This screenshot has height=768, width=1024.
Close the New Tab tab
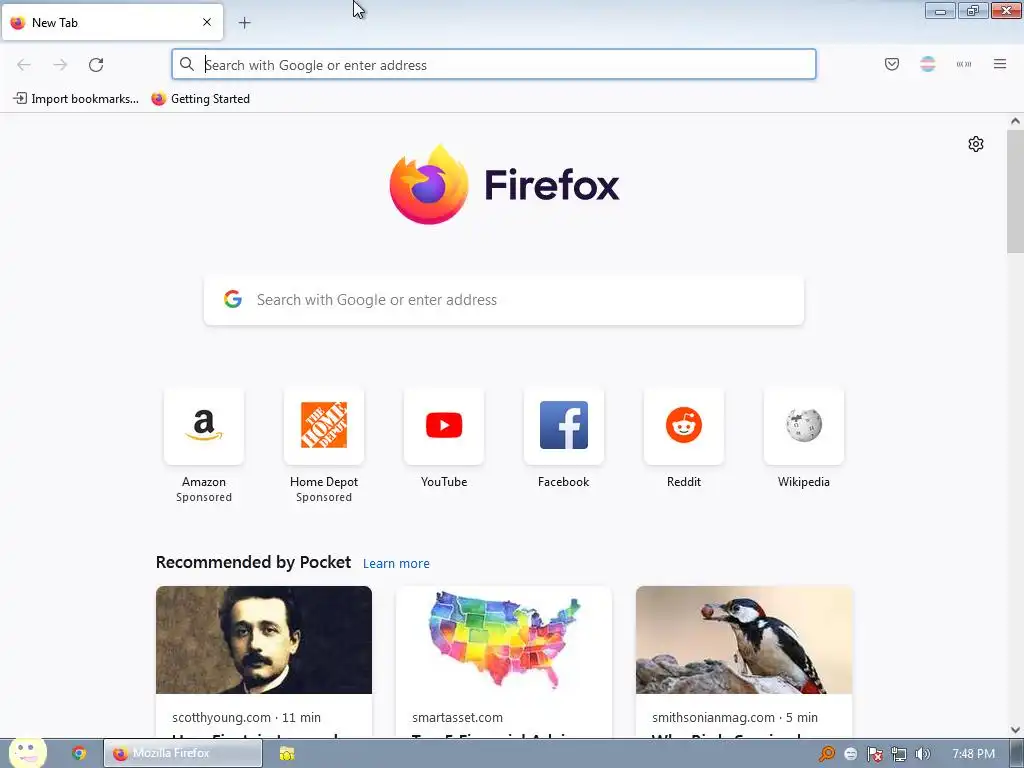click(207, 22)
